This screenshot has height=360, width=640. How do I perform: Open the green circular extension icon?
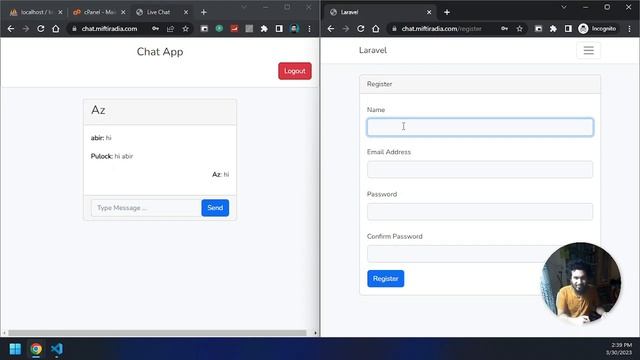pyautogui.click(x=219, y=29)
